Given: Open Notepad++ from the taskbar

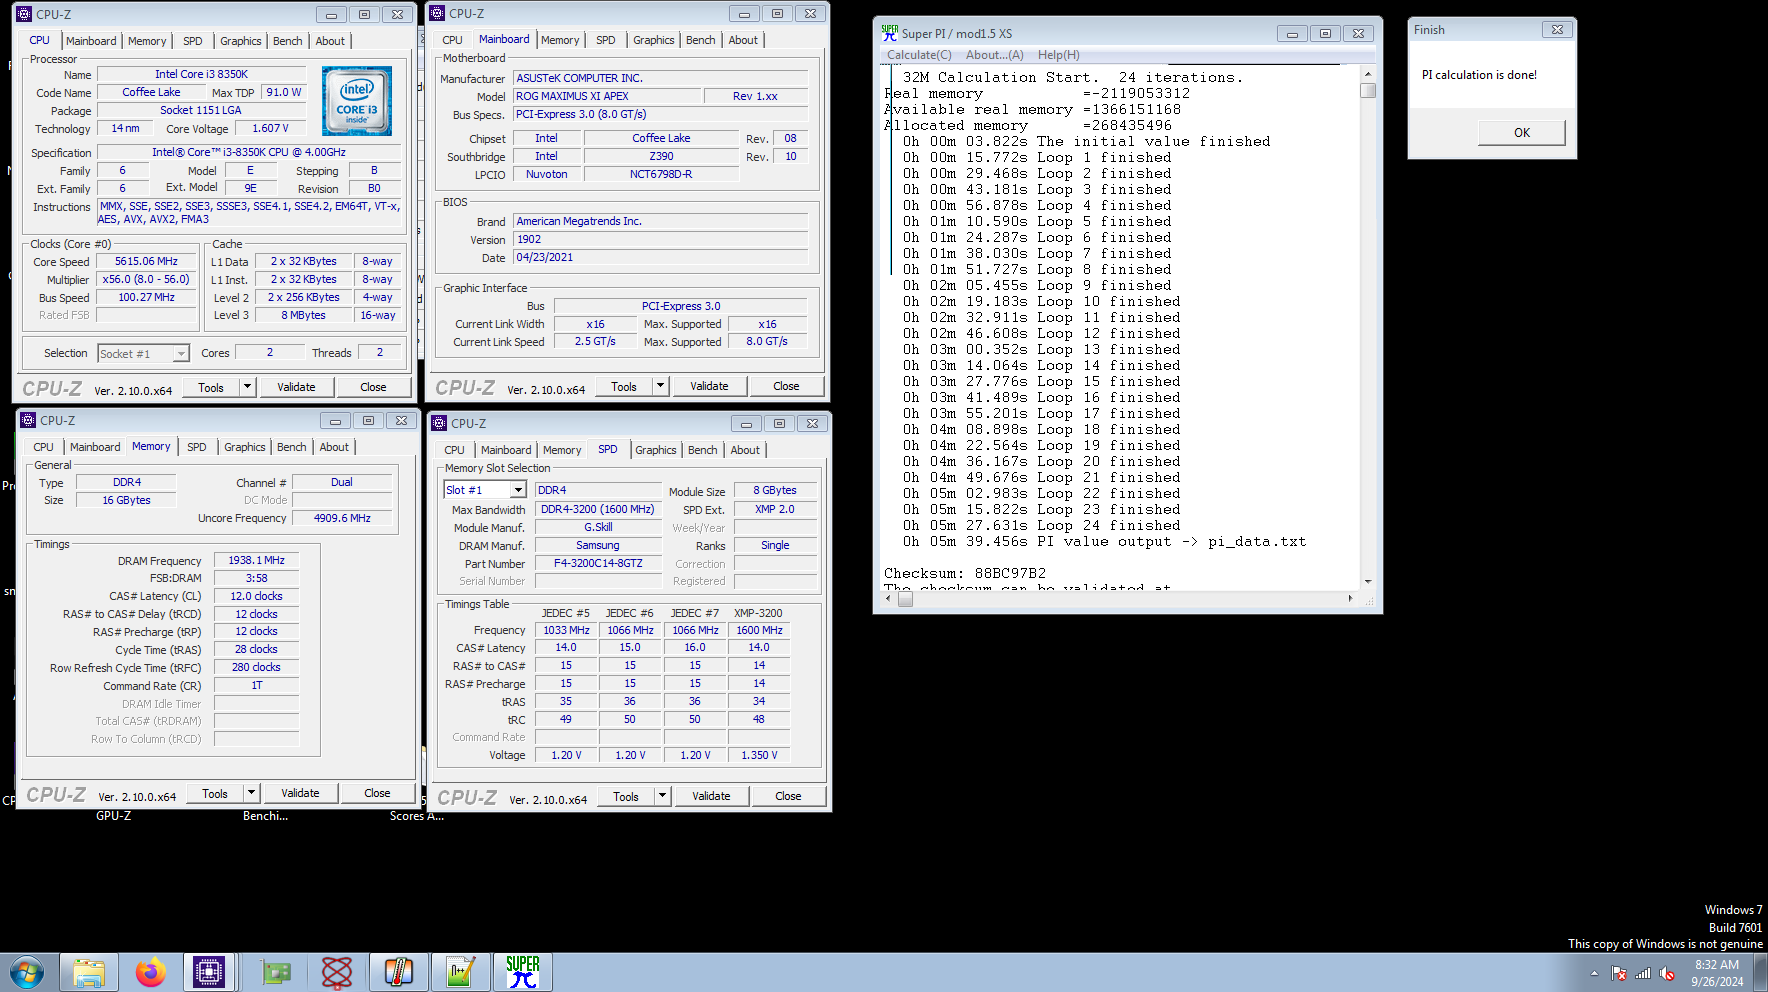Looking at the screenshot, I should point(461,972).
